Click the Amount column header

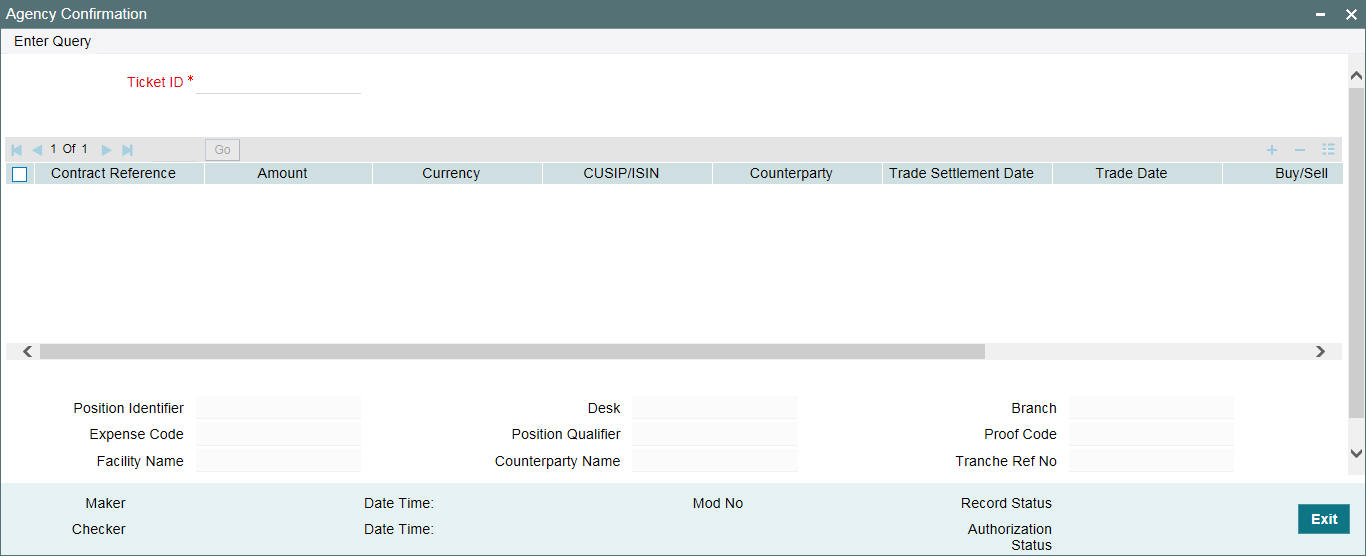pyautogui.click(x=288, y=173)
